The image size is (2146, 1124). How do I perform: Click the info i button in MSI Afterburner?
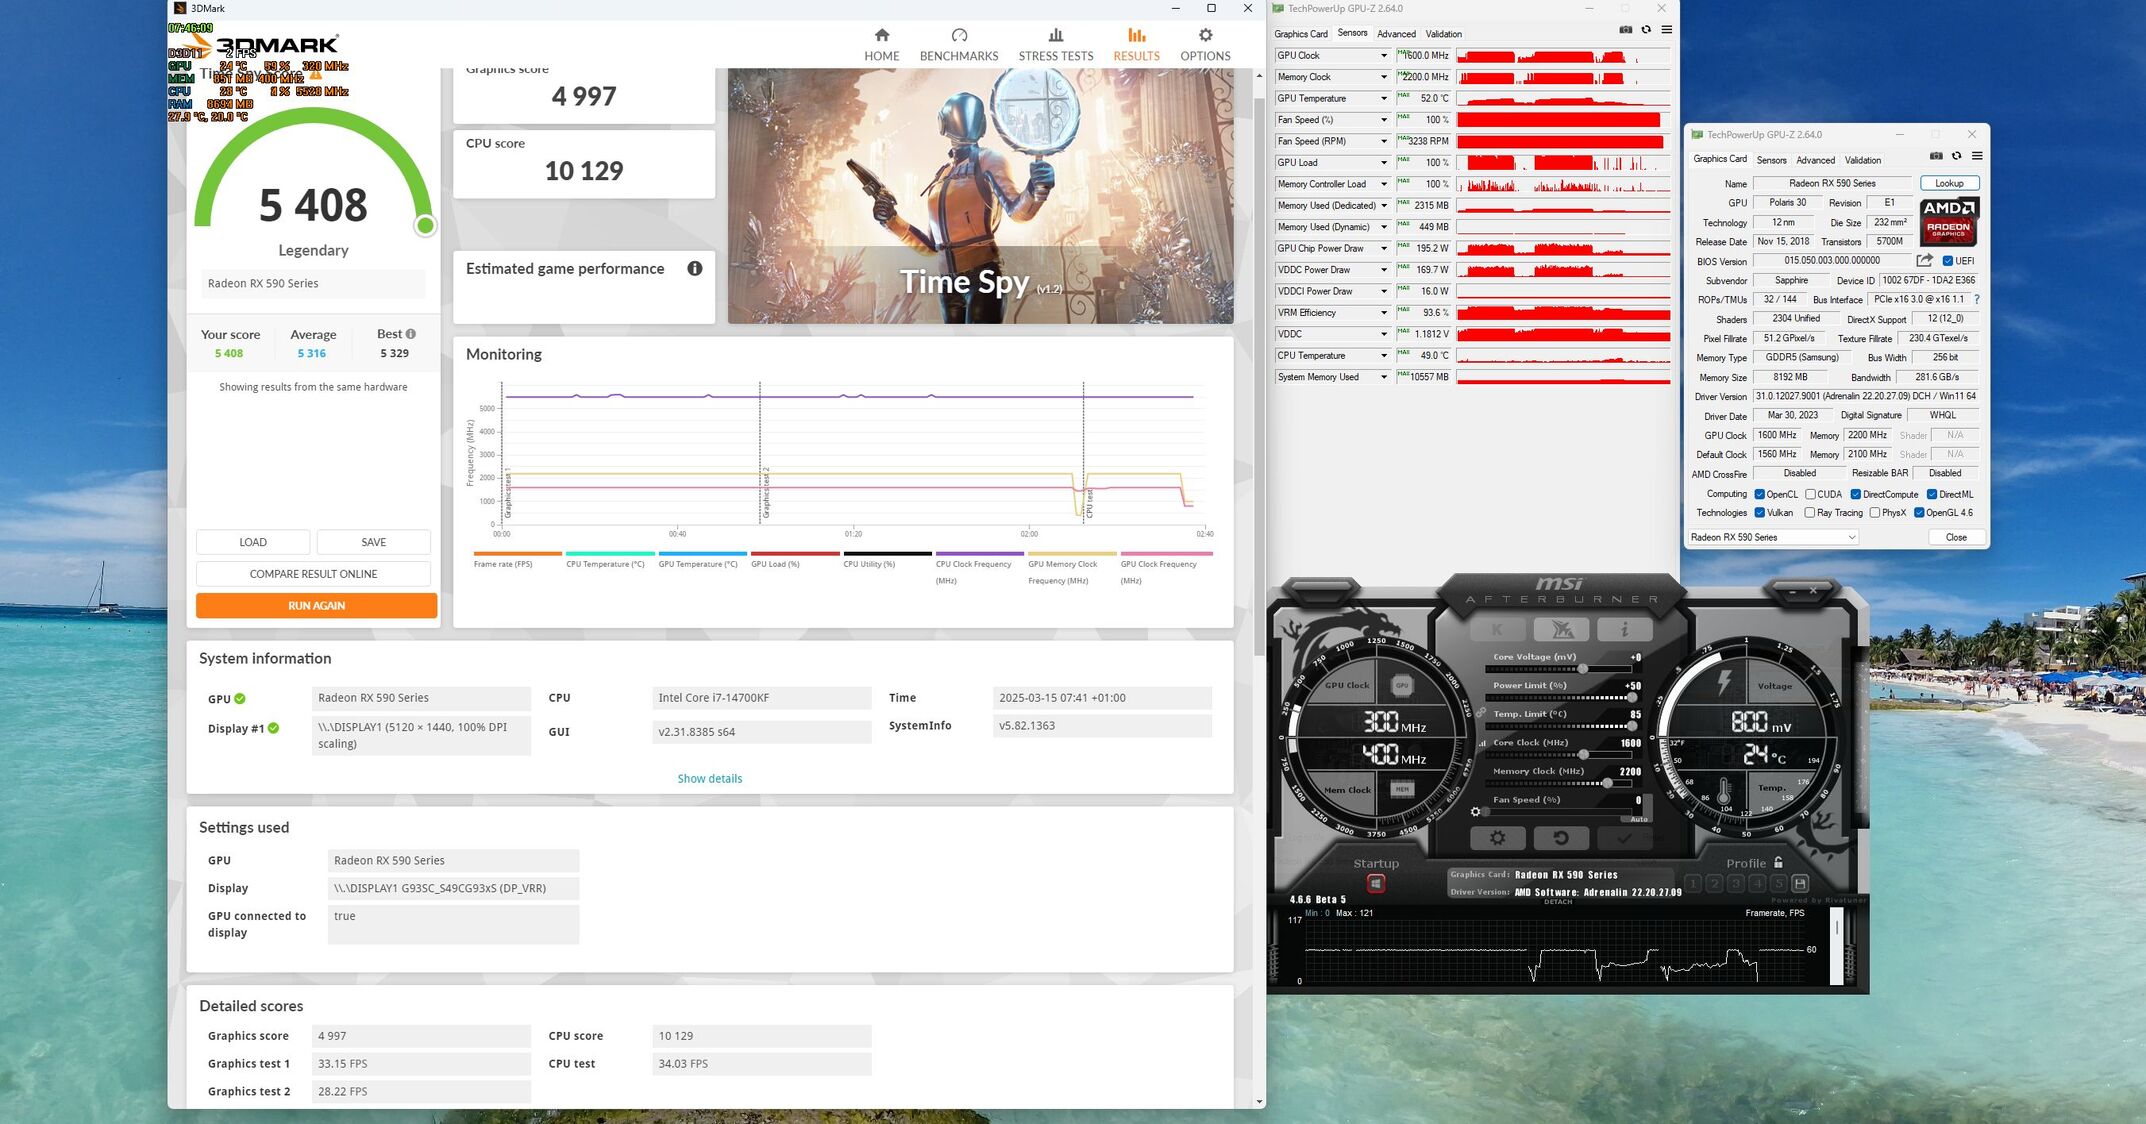coord(1624,629)
